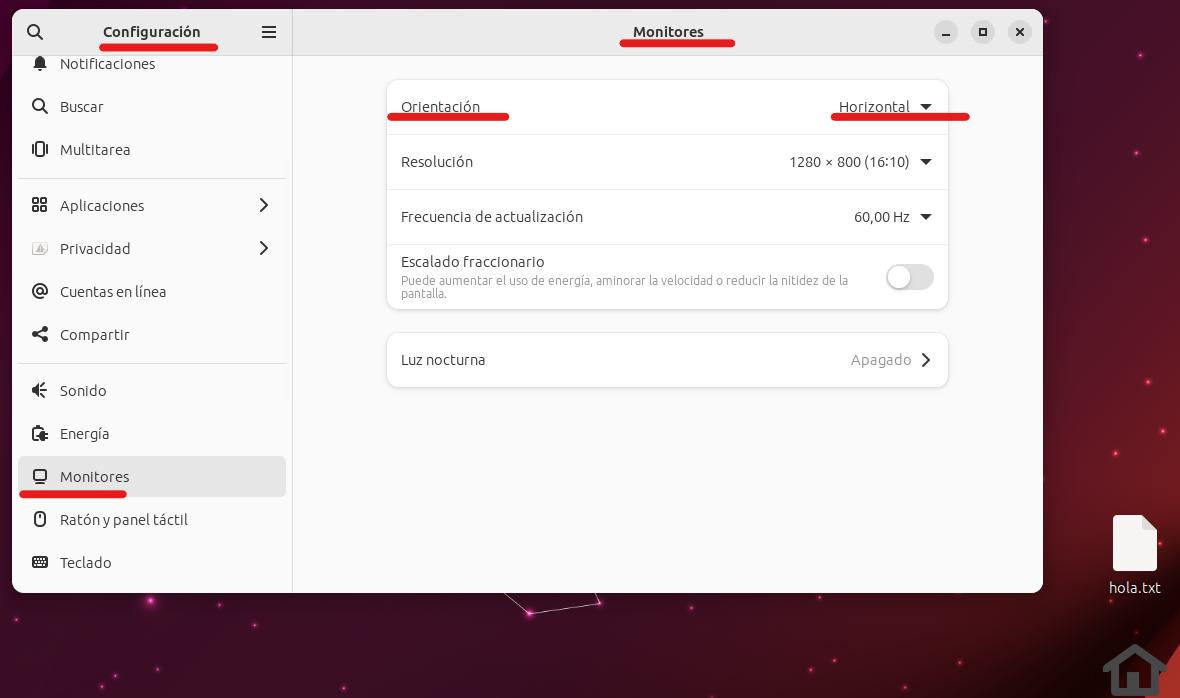The width and height of the screenshot is (1180, 698).
Task: Open the Cuentas en línea at-sign icon
Action: click(x=40, y=291)
